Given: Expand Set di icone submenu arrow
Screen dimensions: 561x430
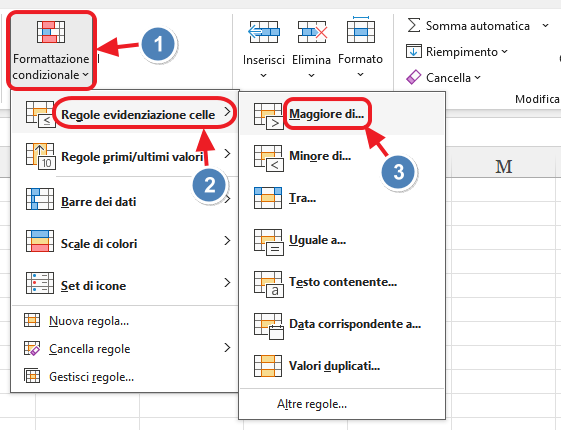Looking at the screenshot, I should 227,283.
